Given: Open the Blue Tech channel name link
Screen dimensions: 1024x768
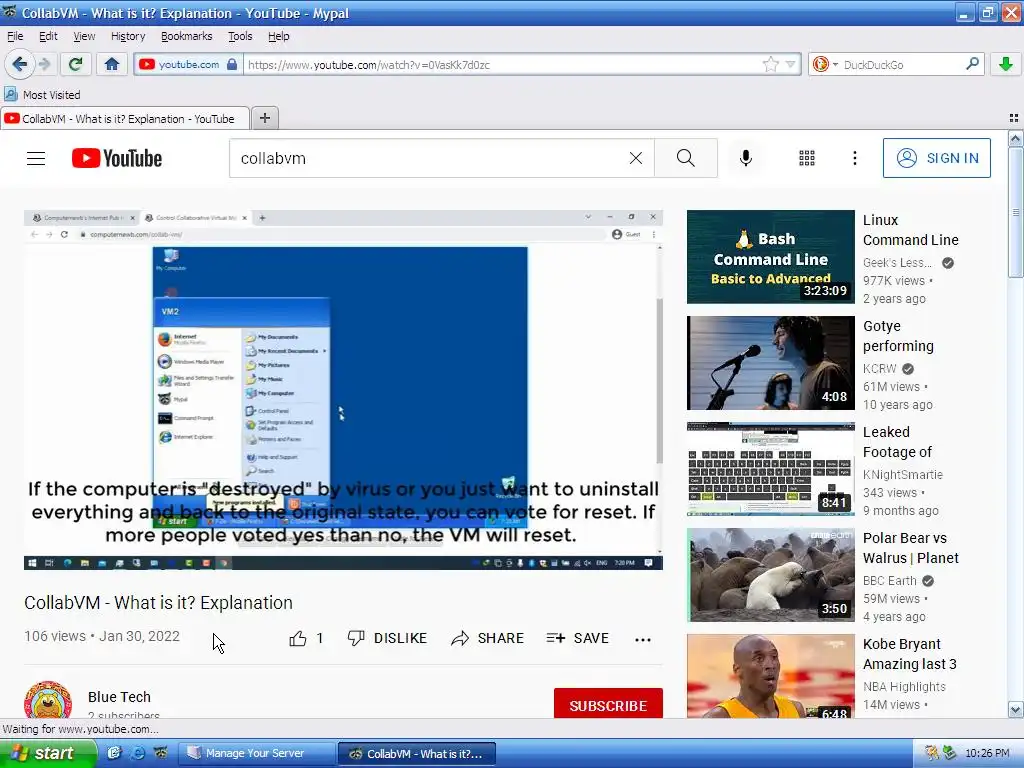Looking at the screenshot, I should pyautogui.click(x=119, y=697).
